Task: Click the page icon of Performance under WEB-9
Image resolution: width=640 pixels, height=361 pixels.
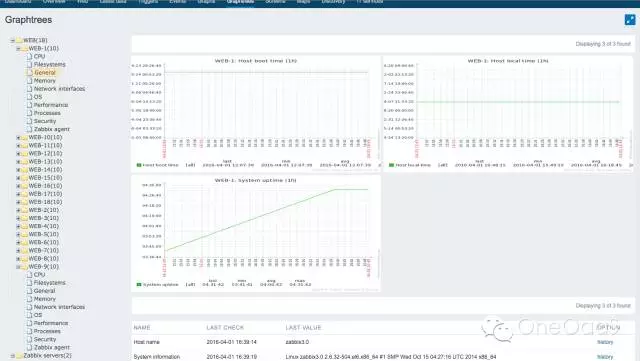Action: point(29,323)
